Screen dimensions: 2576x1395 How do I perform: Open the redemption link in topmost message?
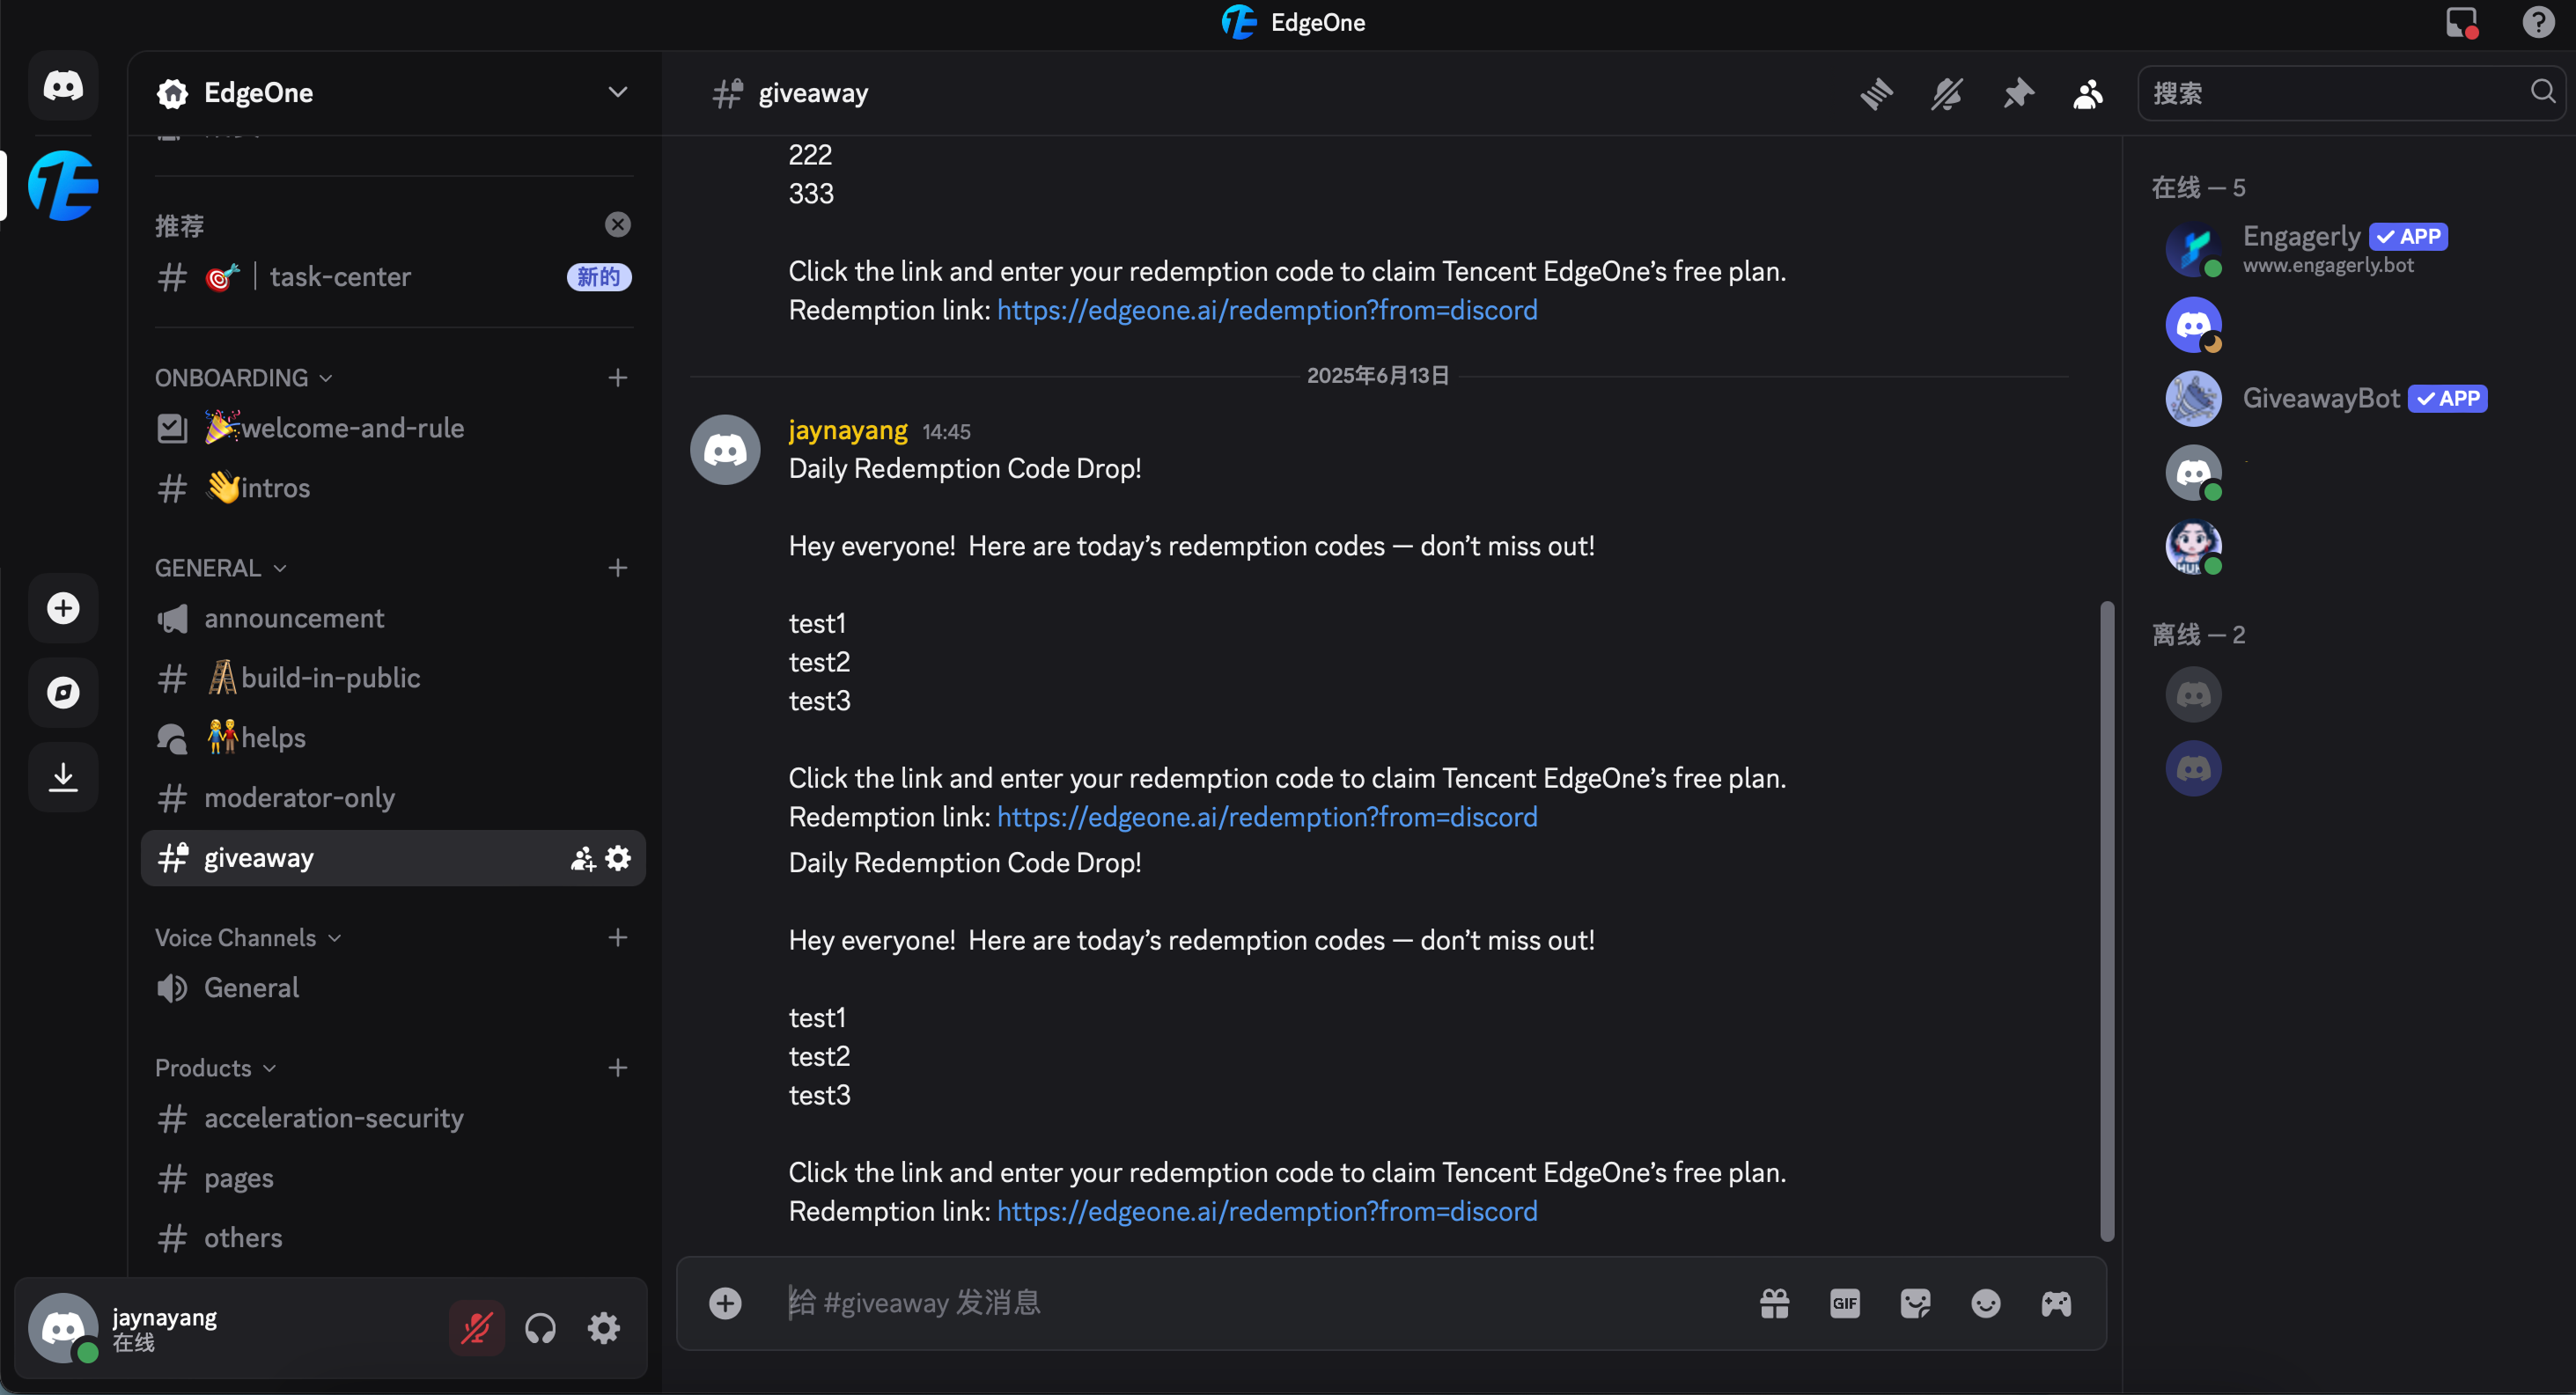(1267, 310)
